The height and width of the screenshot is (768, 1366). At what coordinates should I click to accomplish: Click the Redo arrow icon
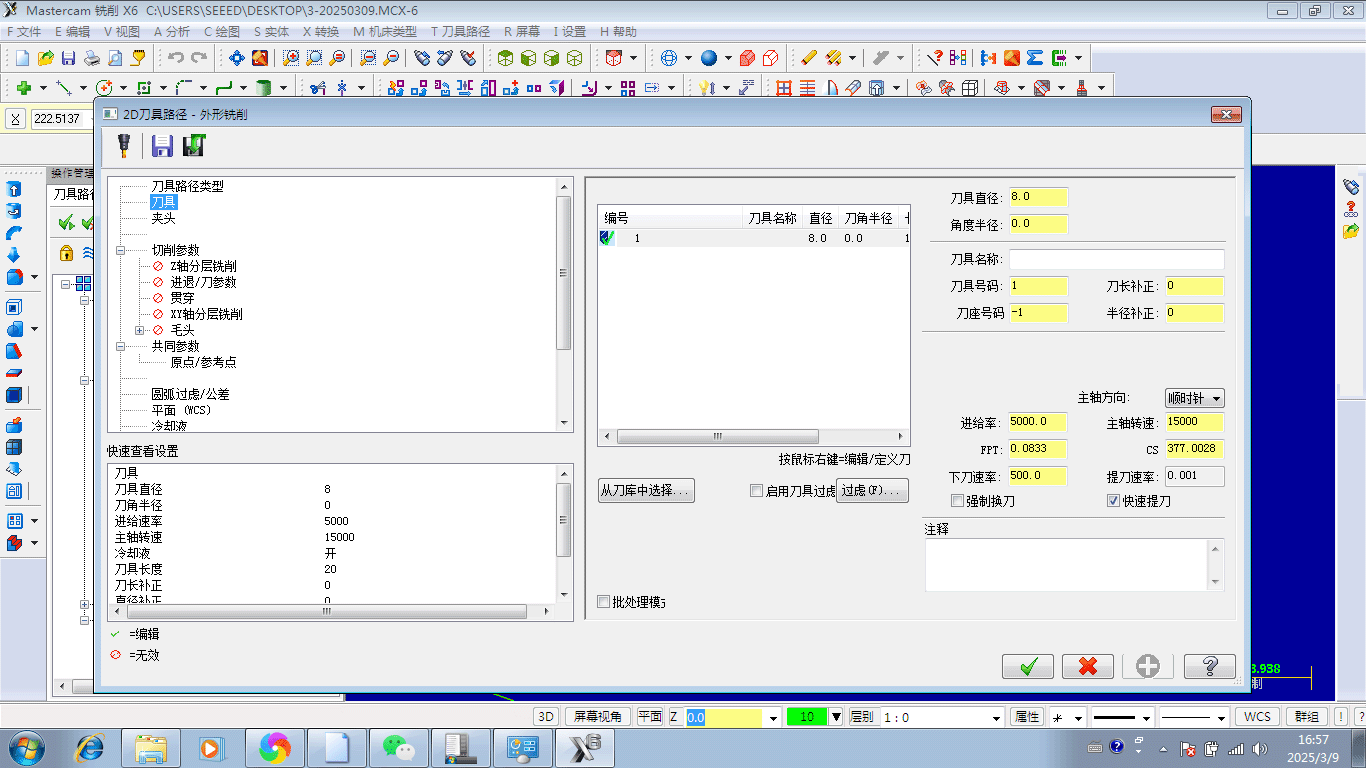[x=199, y=58]
